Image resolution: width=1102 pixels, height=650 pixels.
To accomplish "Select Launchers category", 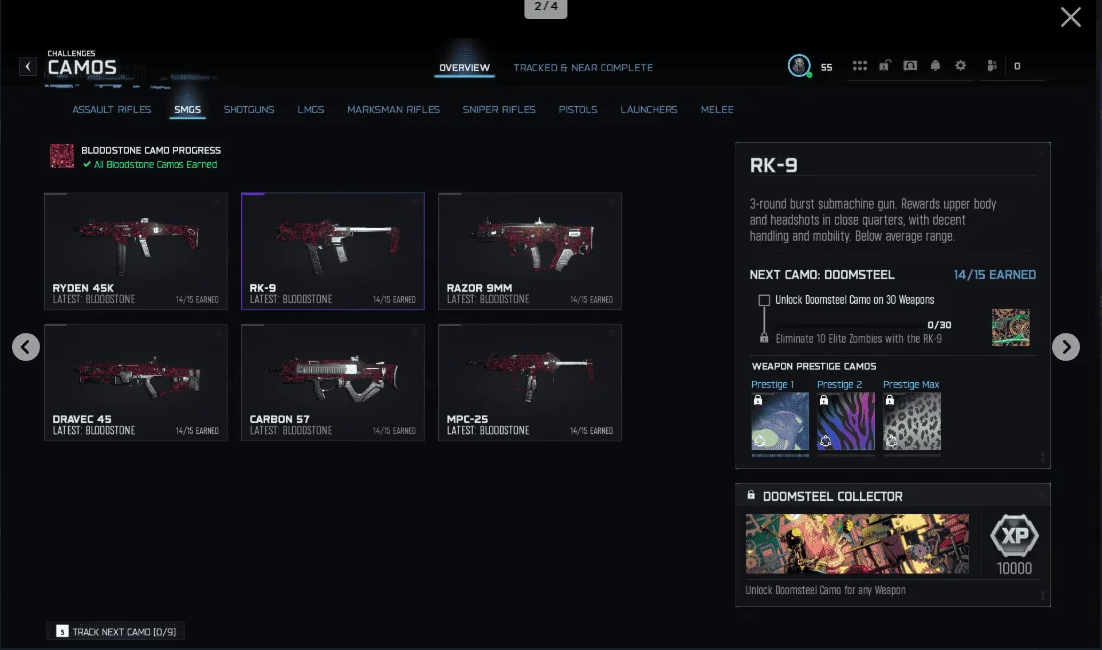I will click(649, 110).
